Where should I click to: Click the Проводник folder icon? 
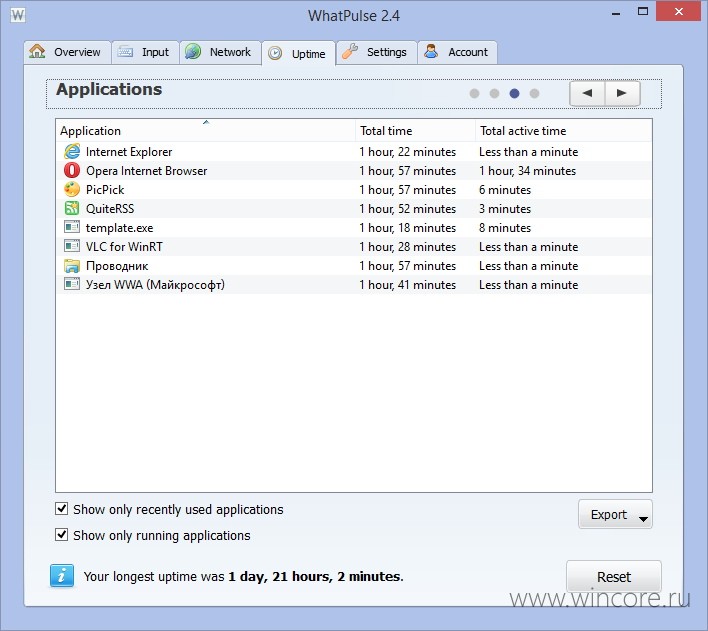pos(72,266)
